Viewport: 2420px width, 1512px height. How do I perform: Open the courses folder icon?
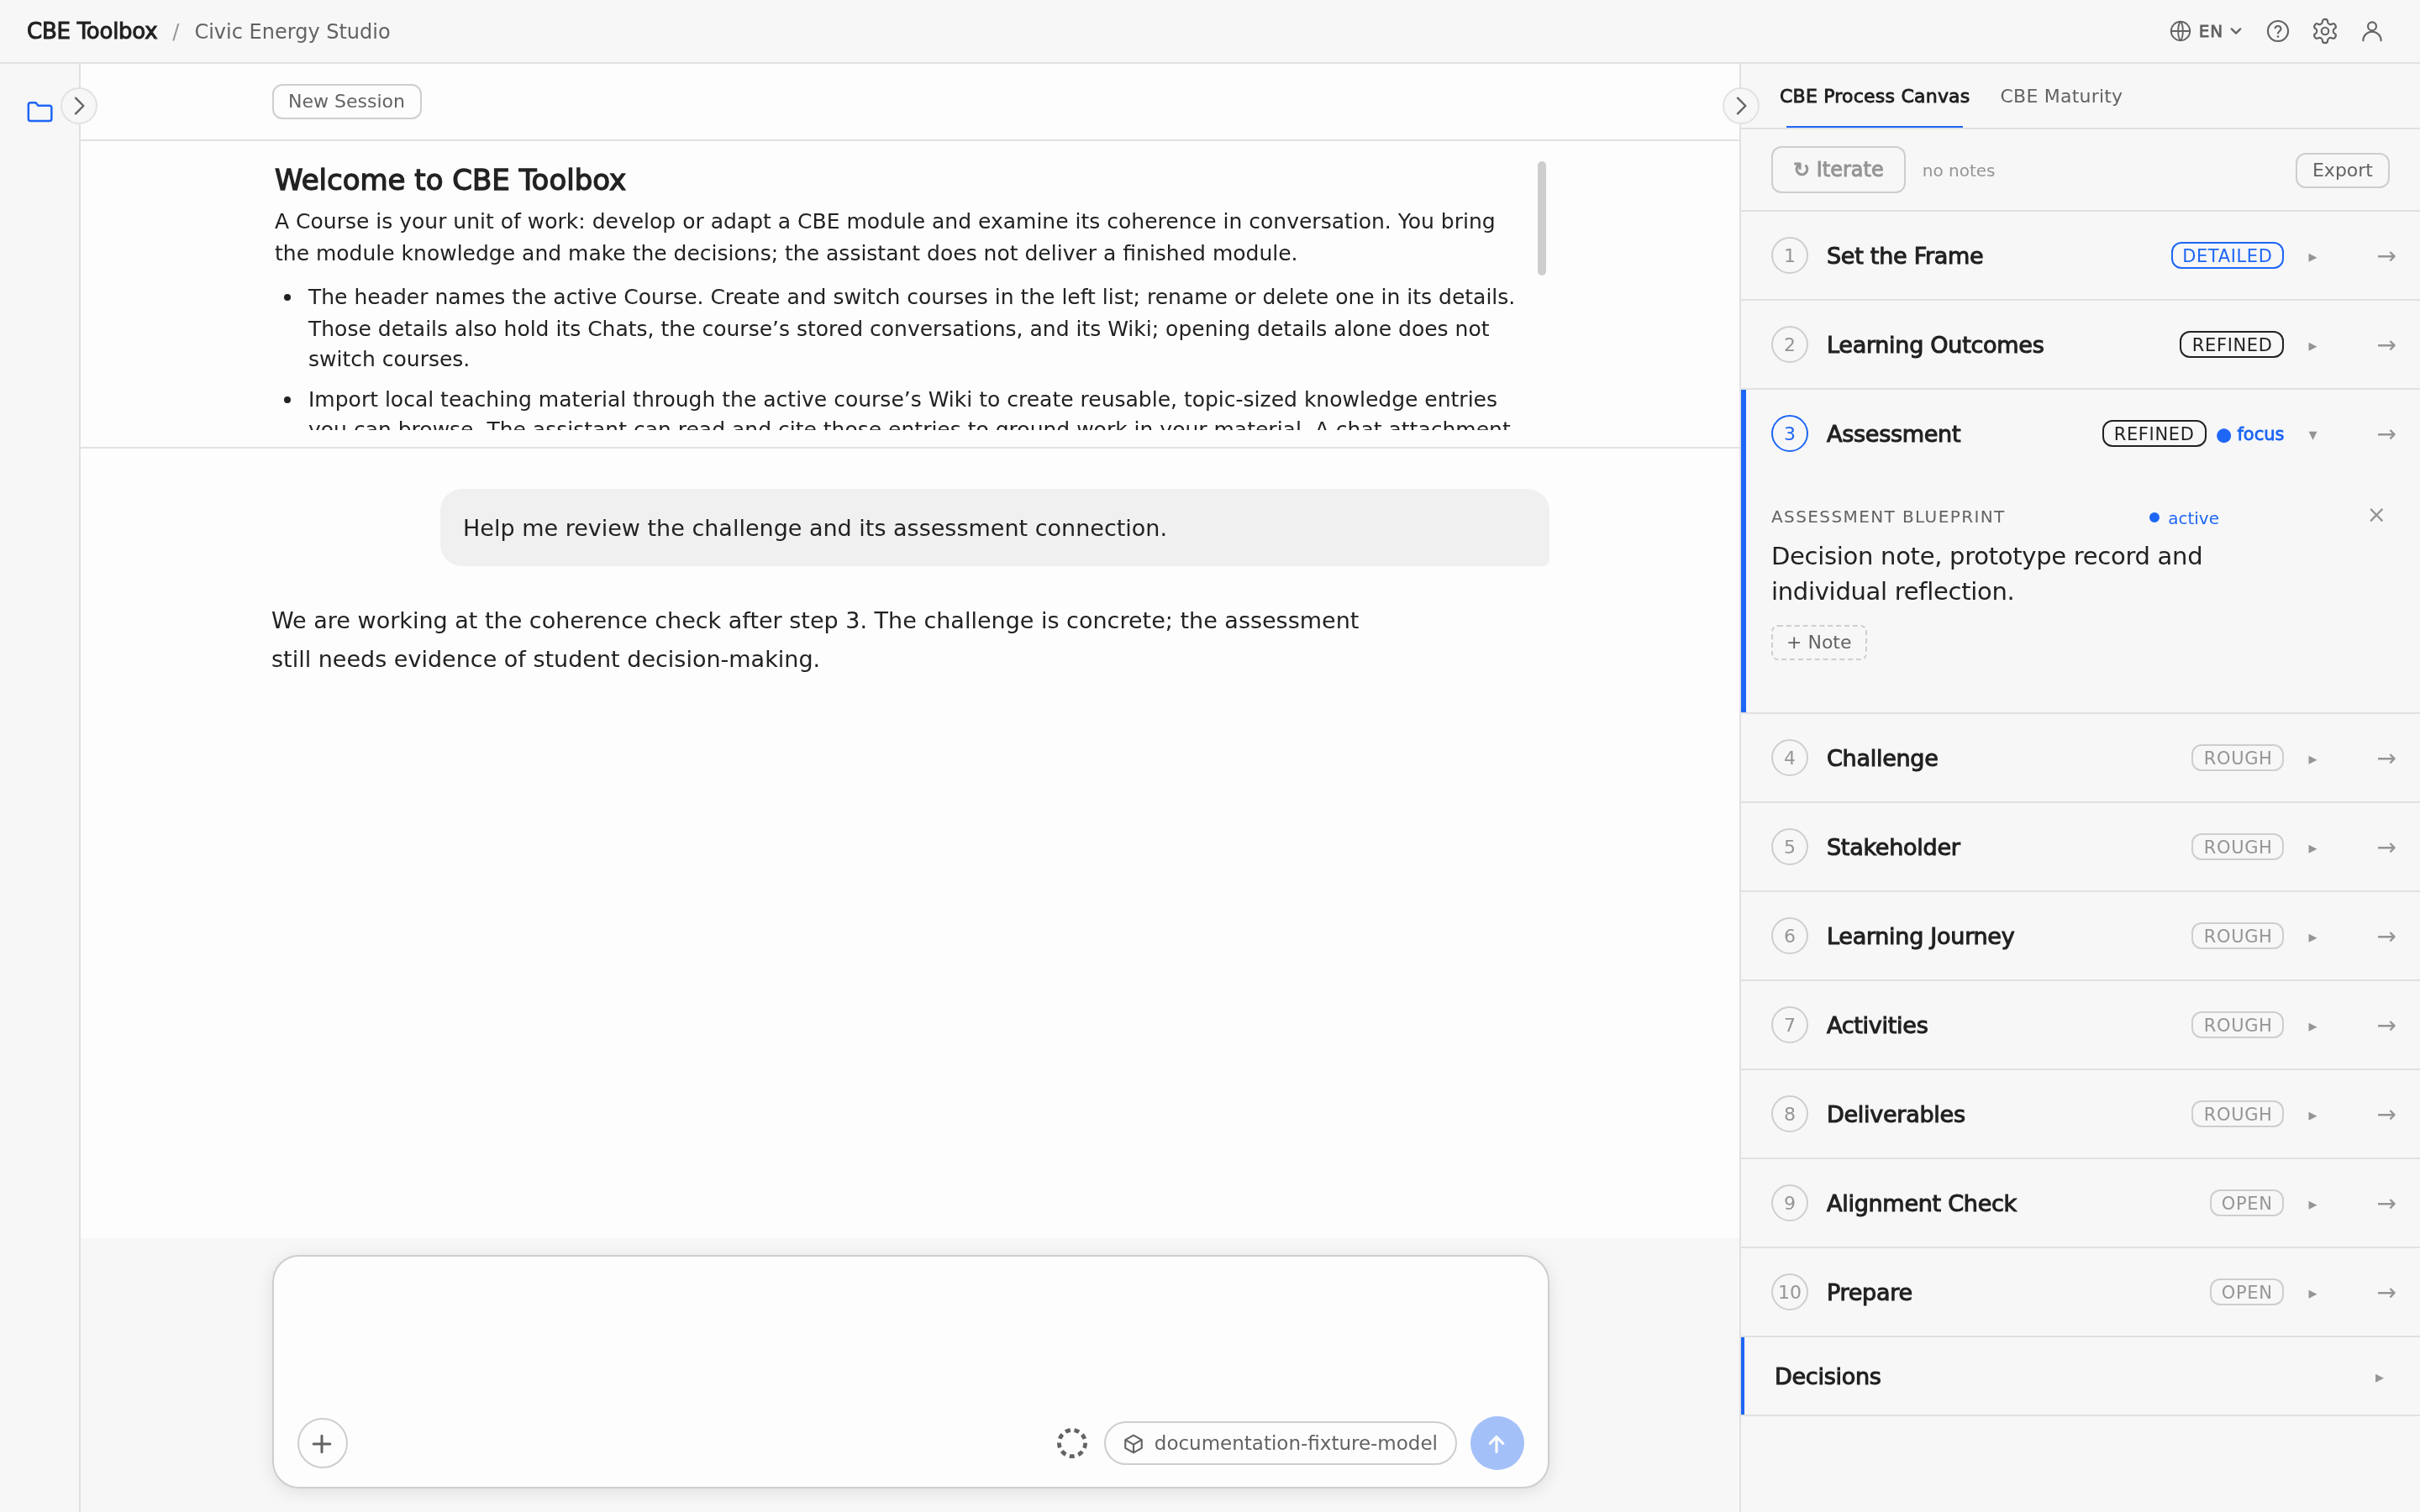click(x=39, y=111)
